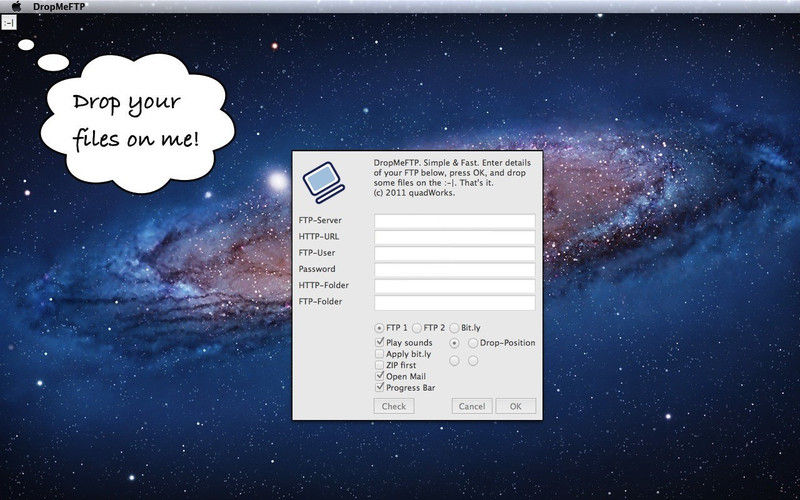Click the 'FTP-Folder' label text
Viewport: 800px width, 500px height.
coord(320,302)
